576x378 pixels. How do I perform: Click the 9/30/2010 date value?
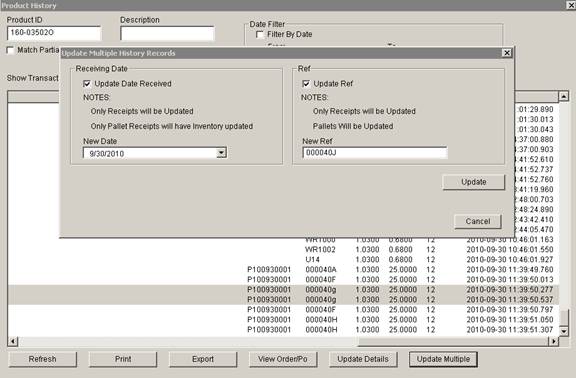[107, 154]
